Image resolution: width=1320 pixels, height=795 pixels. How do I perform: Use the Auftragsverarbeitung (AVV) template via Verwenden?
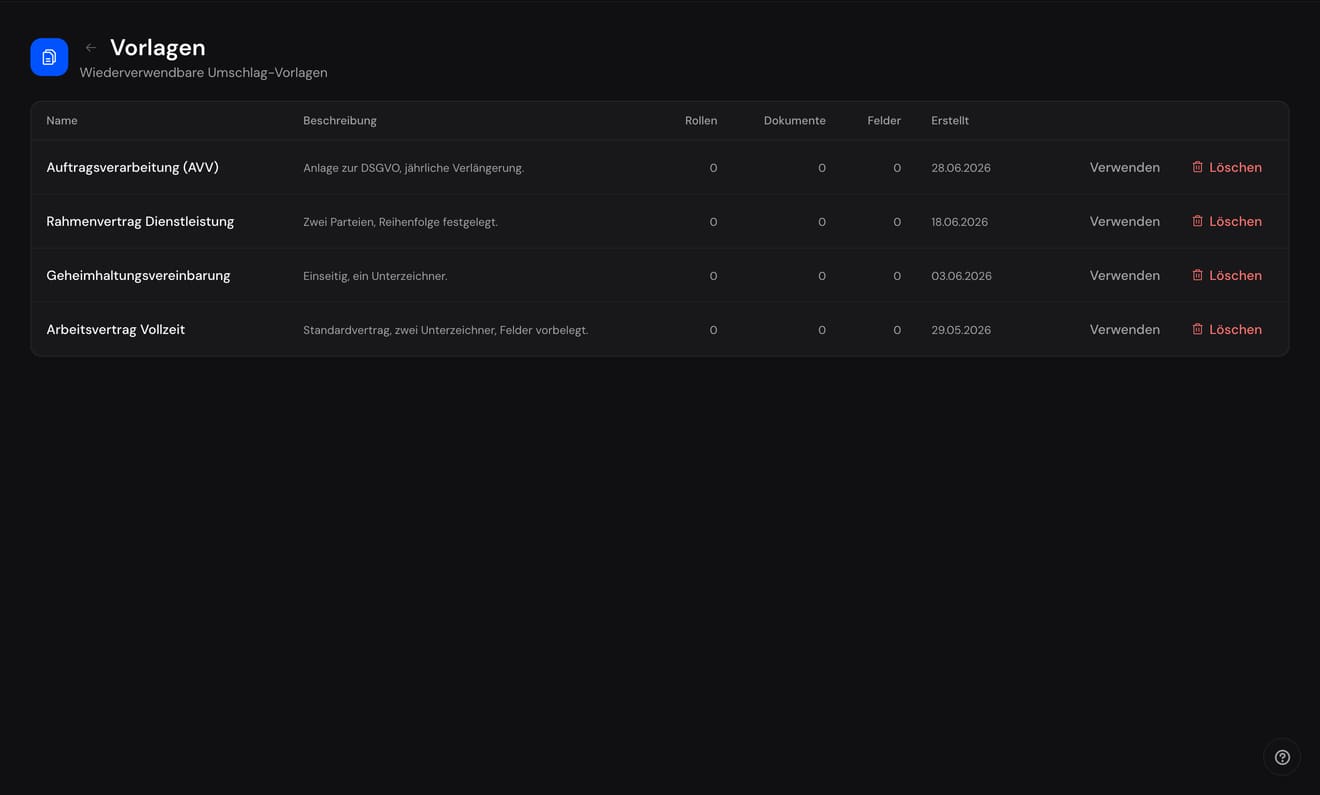click(x=1125, y=167)
